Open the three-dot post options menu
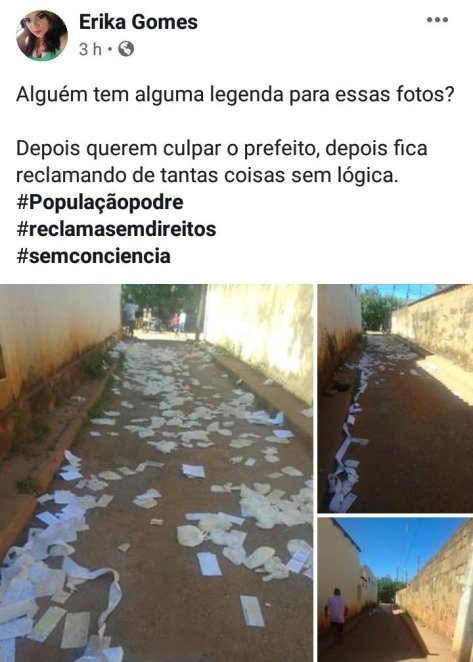 point(437,20)
